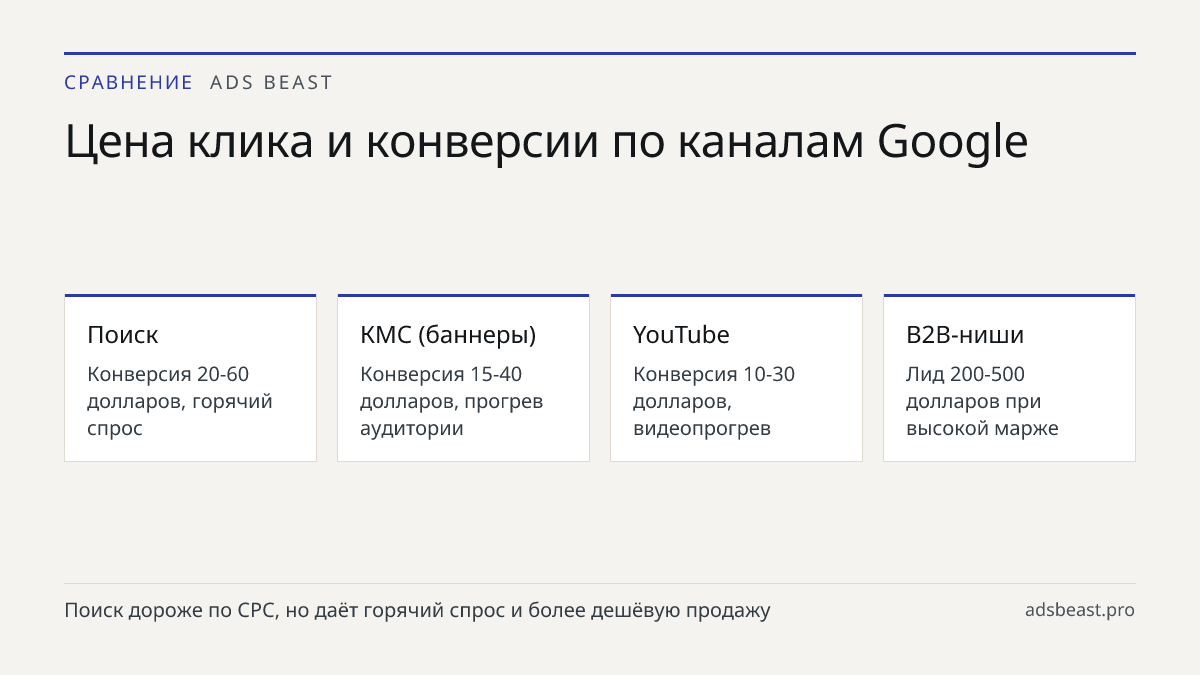The height and width of the screenshot is (675, 1200).
Task: Click the ADS BEAST brand text
Action: coord(271,83)
